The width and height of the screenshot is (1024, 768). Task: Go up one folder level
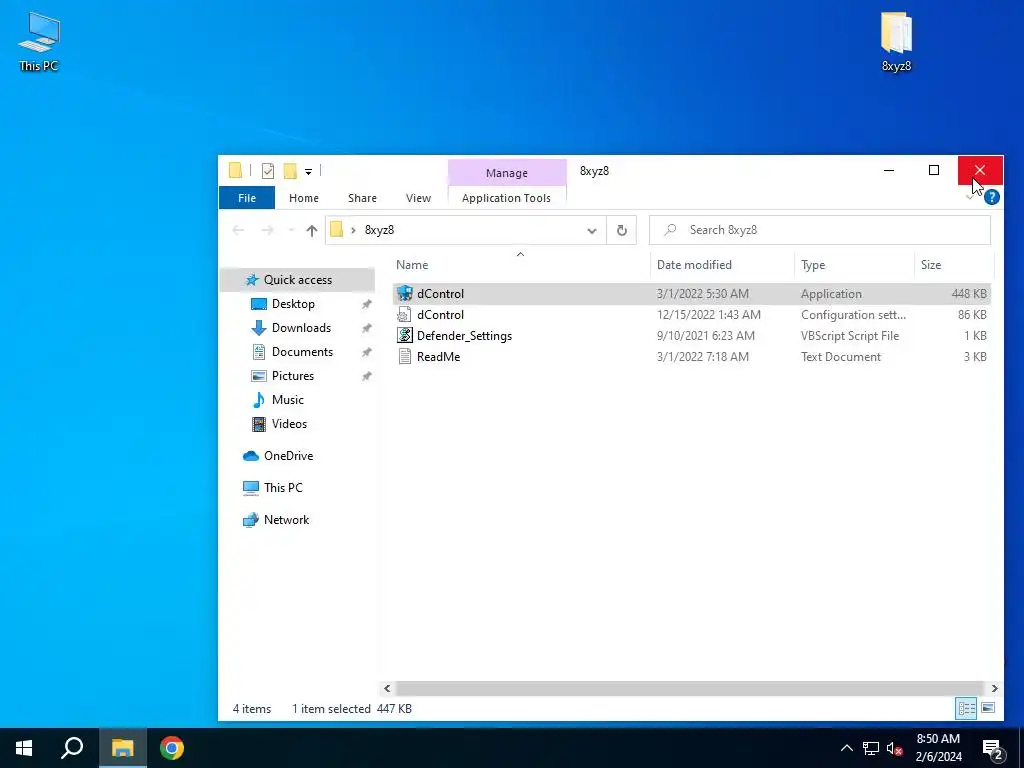(x=312, y=230)
